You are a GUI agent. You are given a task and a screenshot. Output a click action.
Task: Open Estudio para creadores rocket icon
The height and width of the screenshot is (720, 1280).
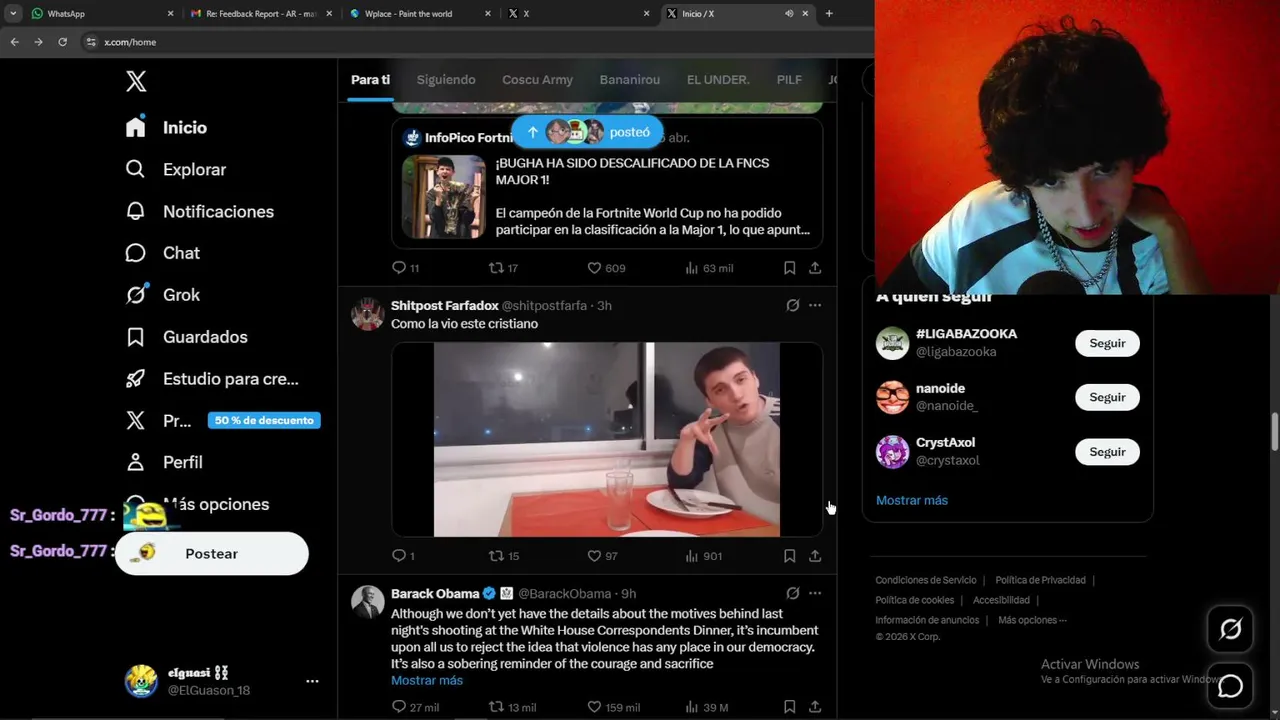pyautogui.click(x=135, y=379)
